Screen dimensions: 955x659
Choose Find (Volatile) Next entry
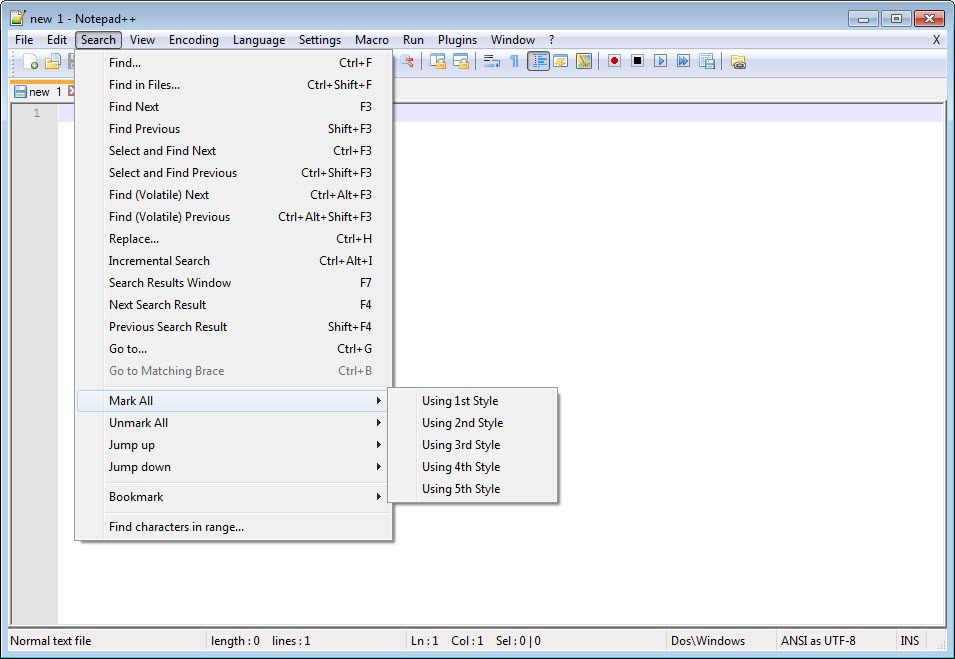click(x=234, y=194)
